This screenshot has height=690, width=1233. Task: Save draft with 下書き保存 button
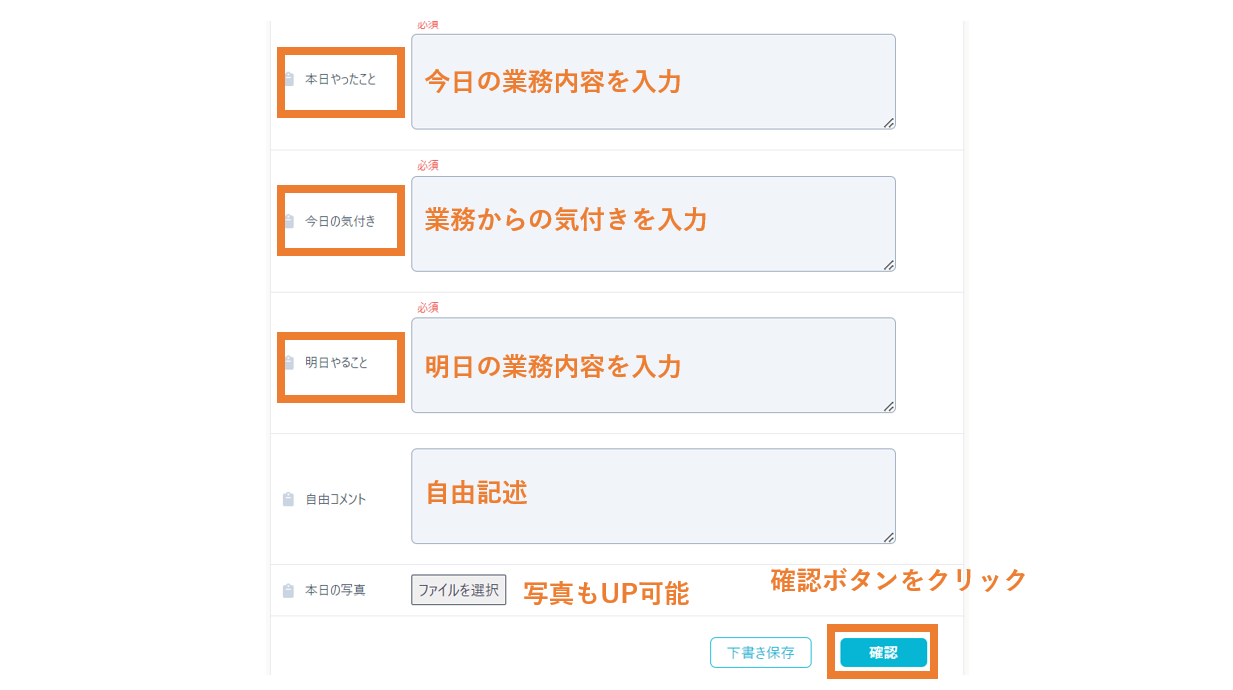click(760, 653)
